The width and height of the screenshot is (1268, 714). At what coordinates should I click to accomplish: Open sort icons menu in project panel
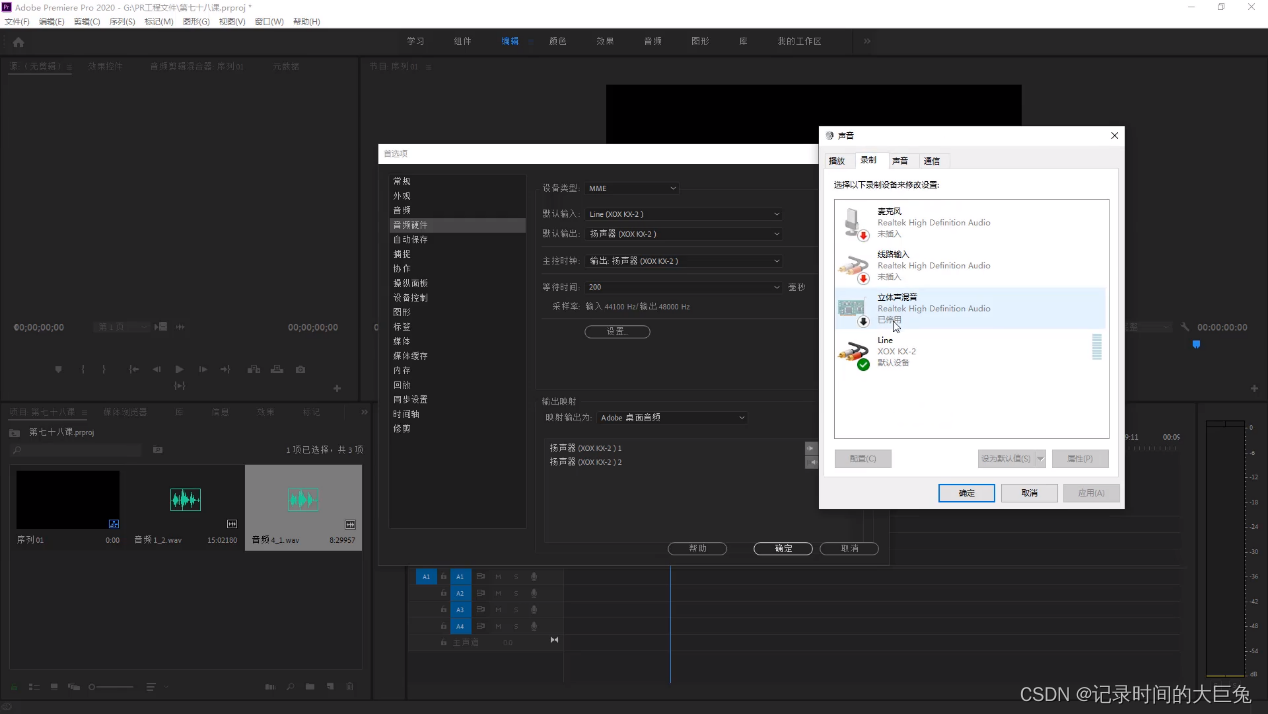point(152,687)
